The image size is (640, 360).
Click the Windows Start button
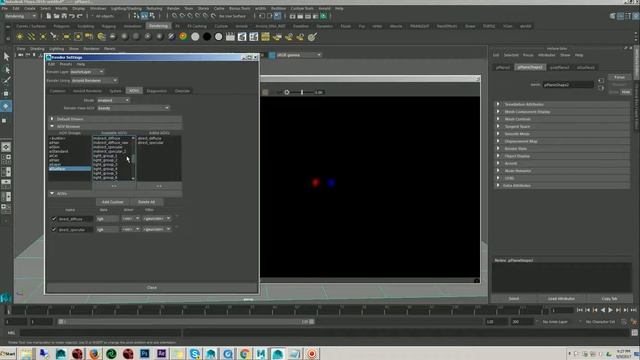pyautogui.click(x=8, y=353)
